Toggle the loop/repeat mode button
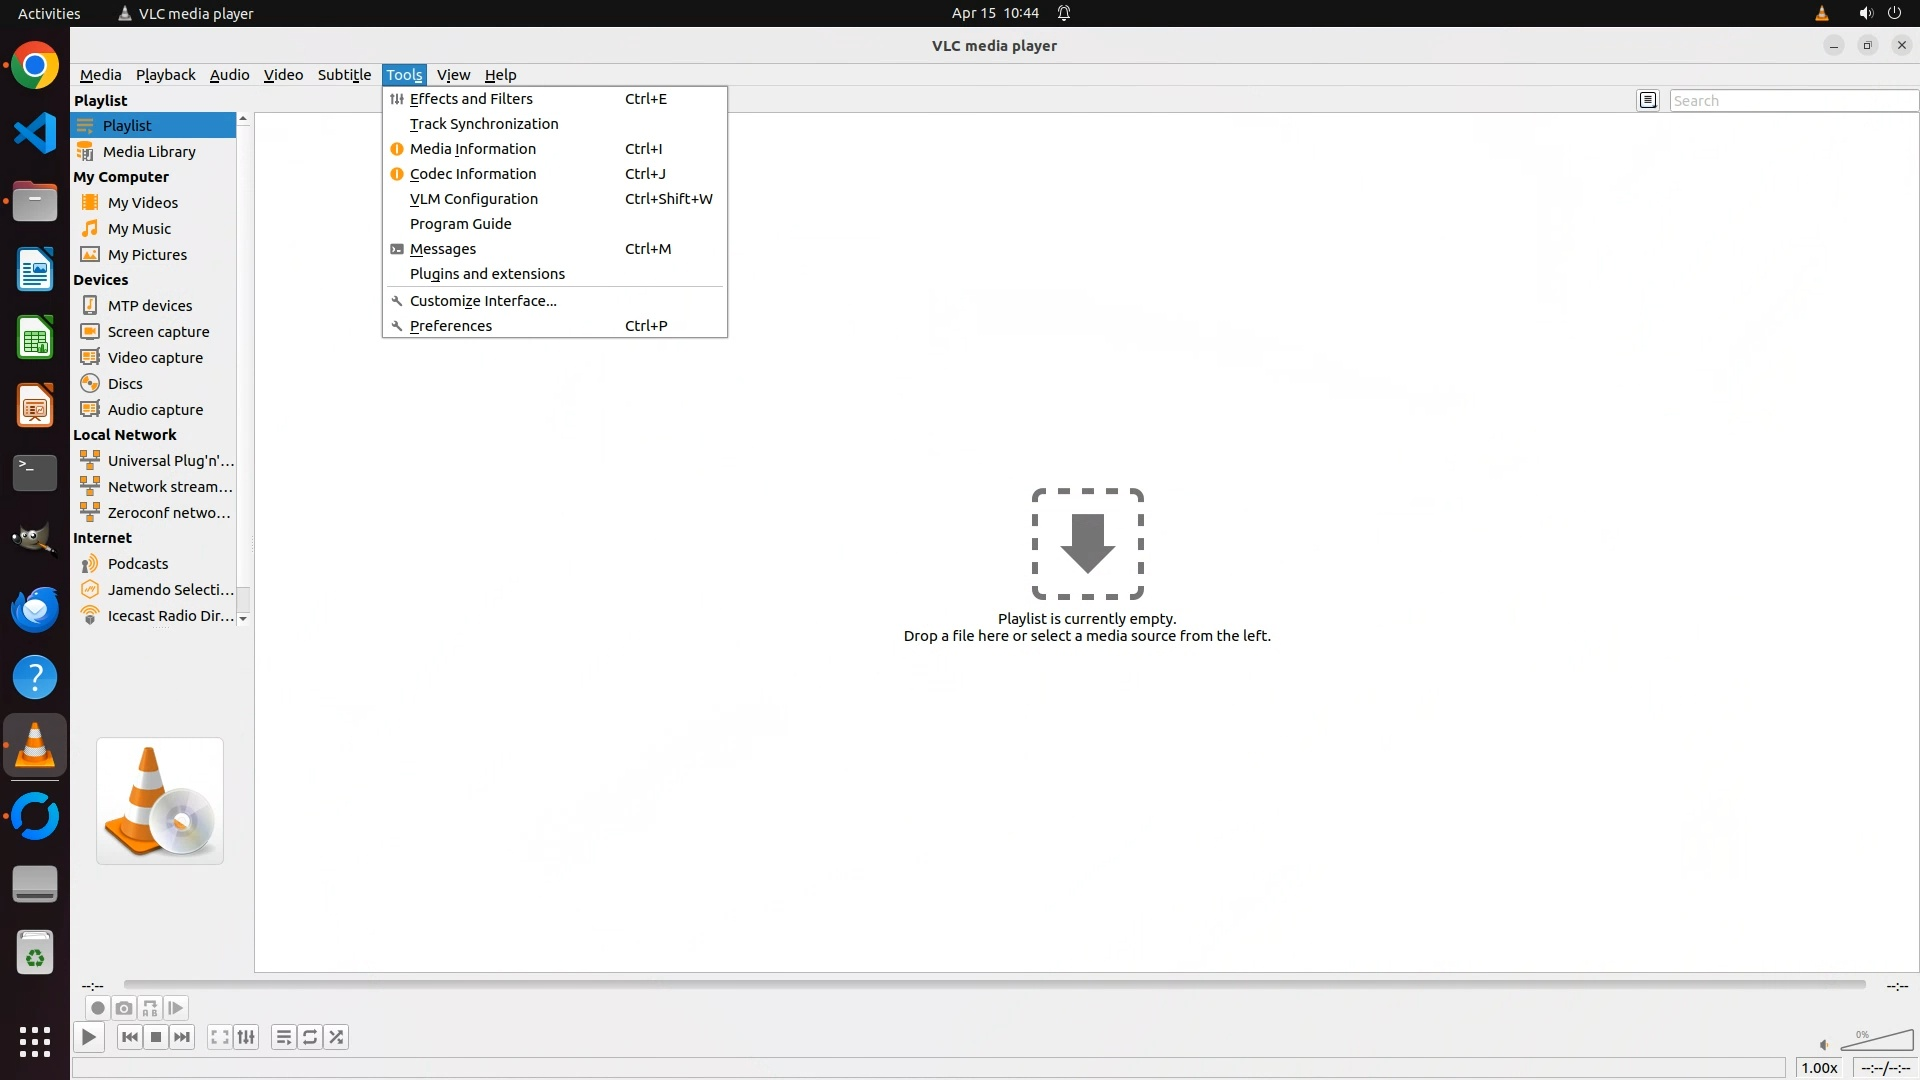This screenshot has width=1920, height=1080. 310,1037
